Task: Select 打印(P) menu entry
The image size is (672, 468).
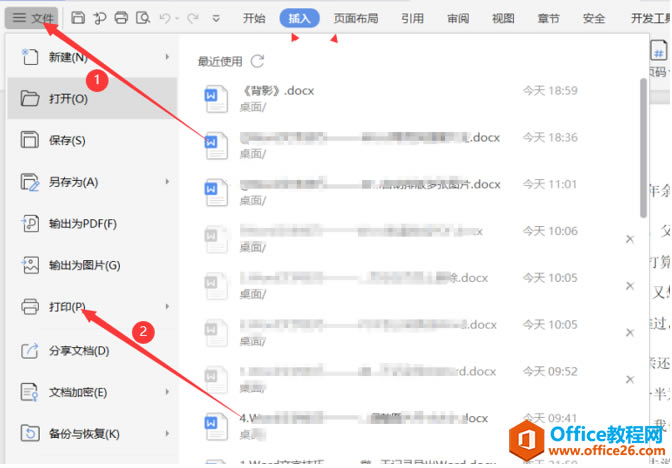Action: point(92,306)
